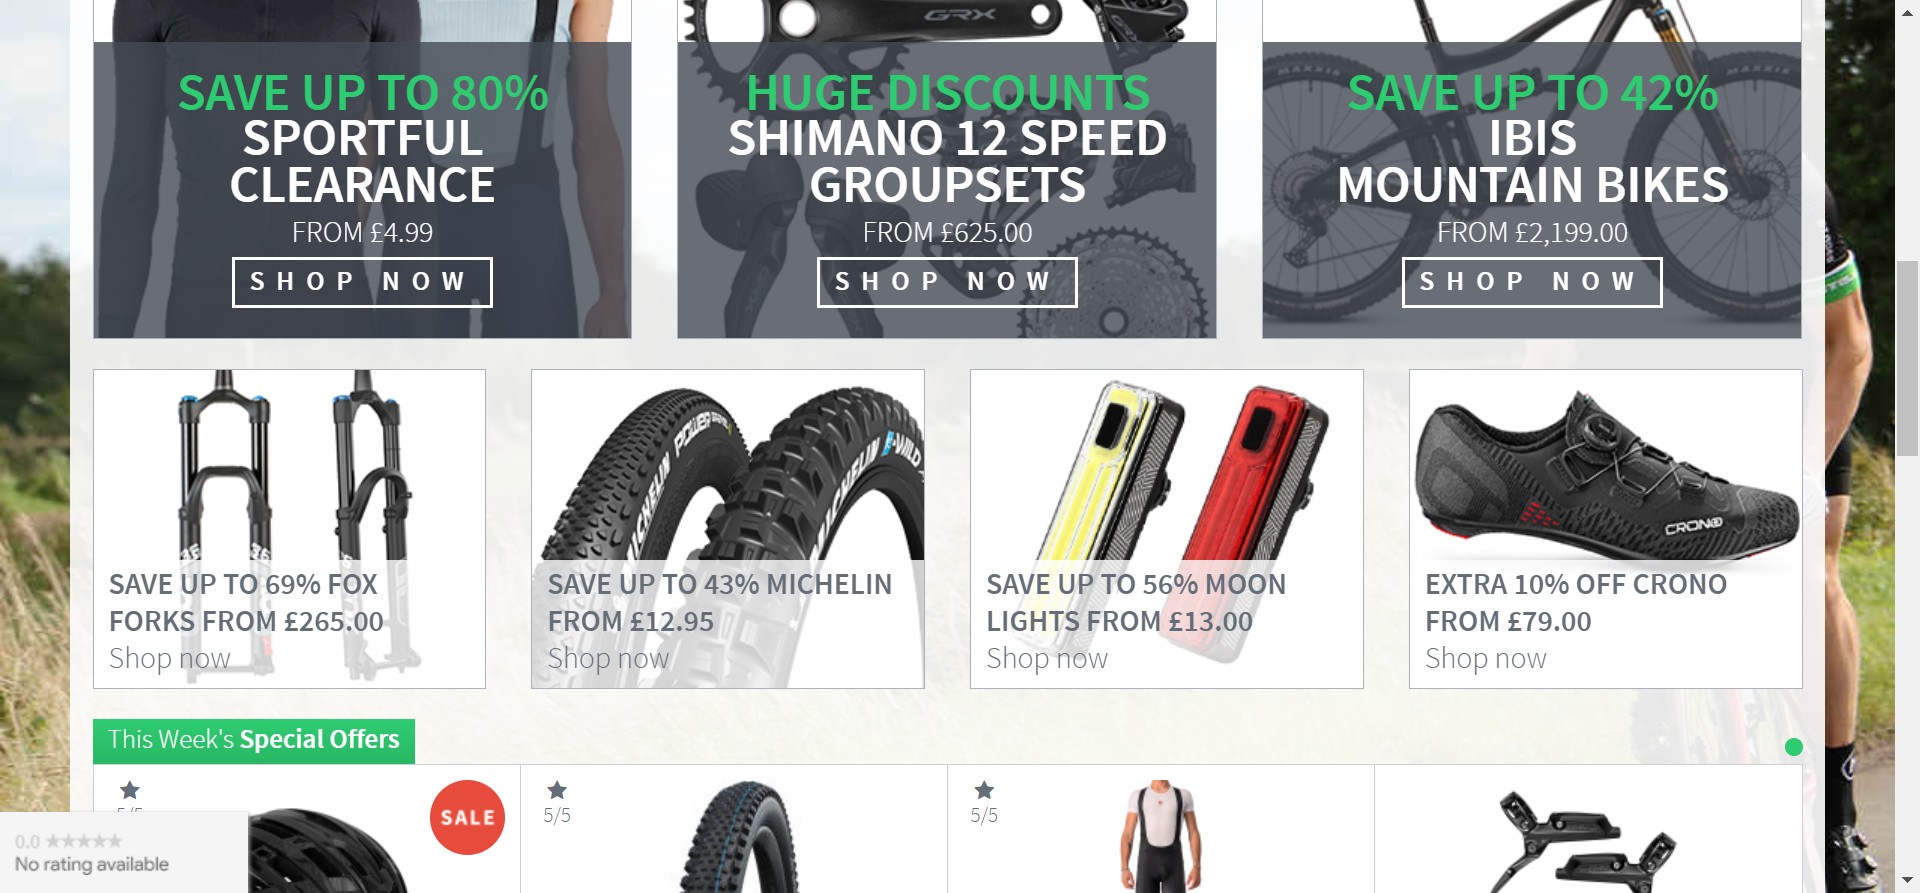Image resolution: width=1920 pixels, height=893 pixels.
Task: Open the Crono shoes Shop now link
Action: pos(1486,658)
